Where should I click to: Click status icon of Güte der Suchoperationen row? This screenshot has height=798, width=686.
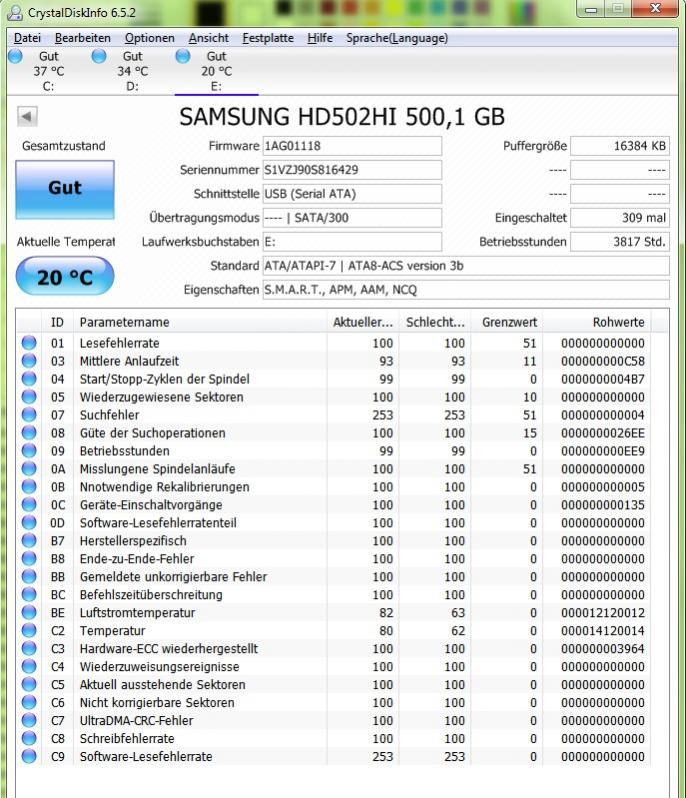click(x=29, y=433)
